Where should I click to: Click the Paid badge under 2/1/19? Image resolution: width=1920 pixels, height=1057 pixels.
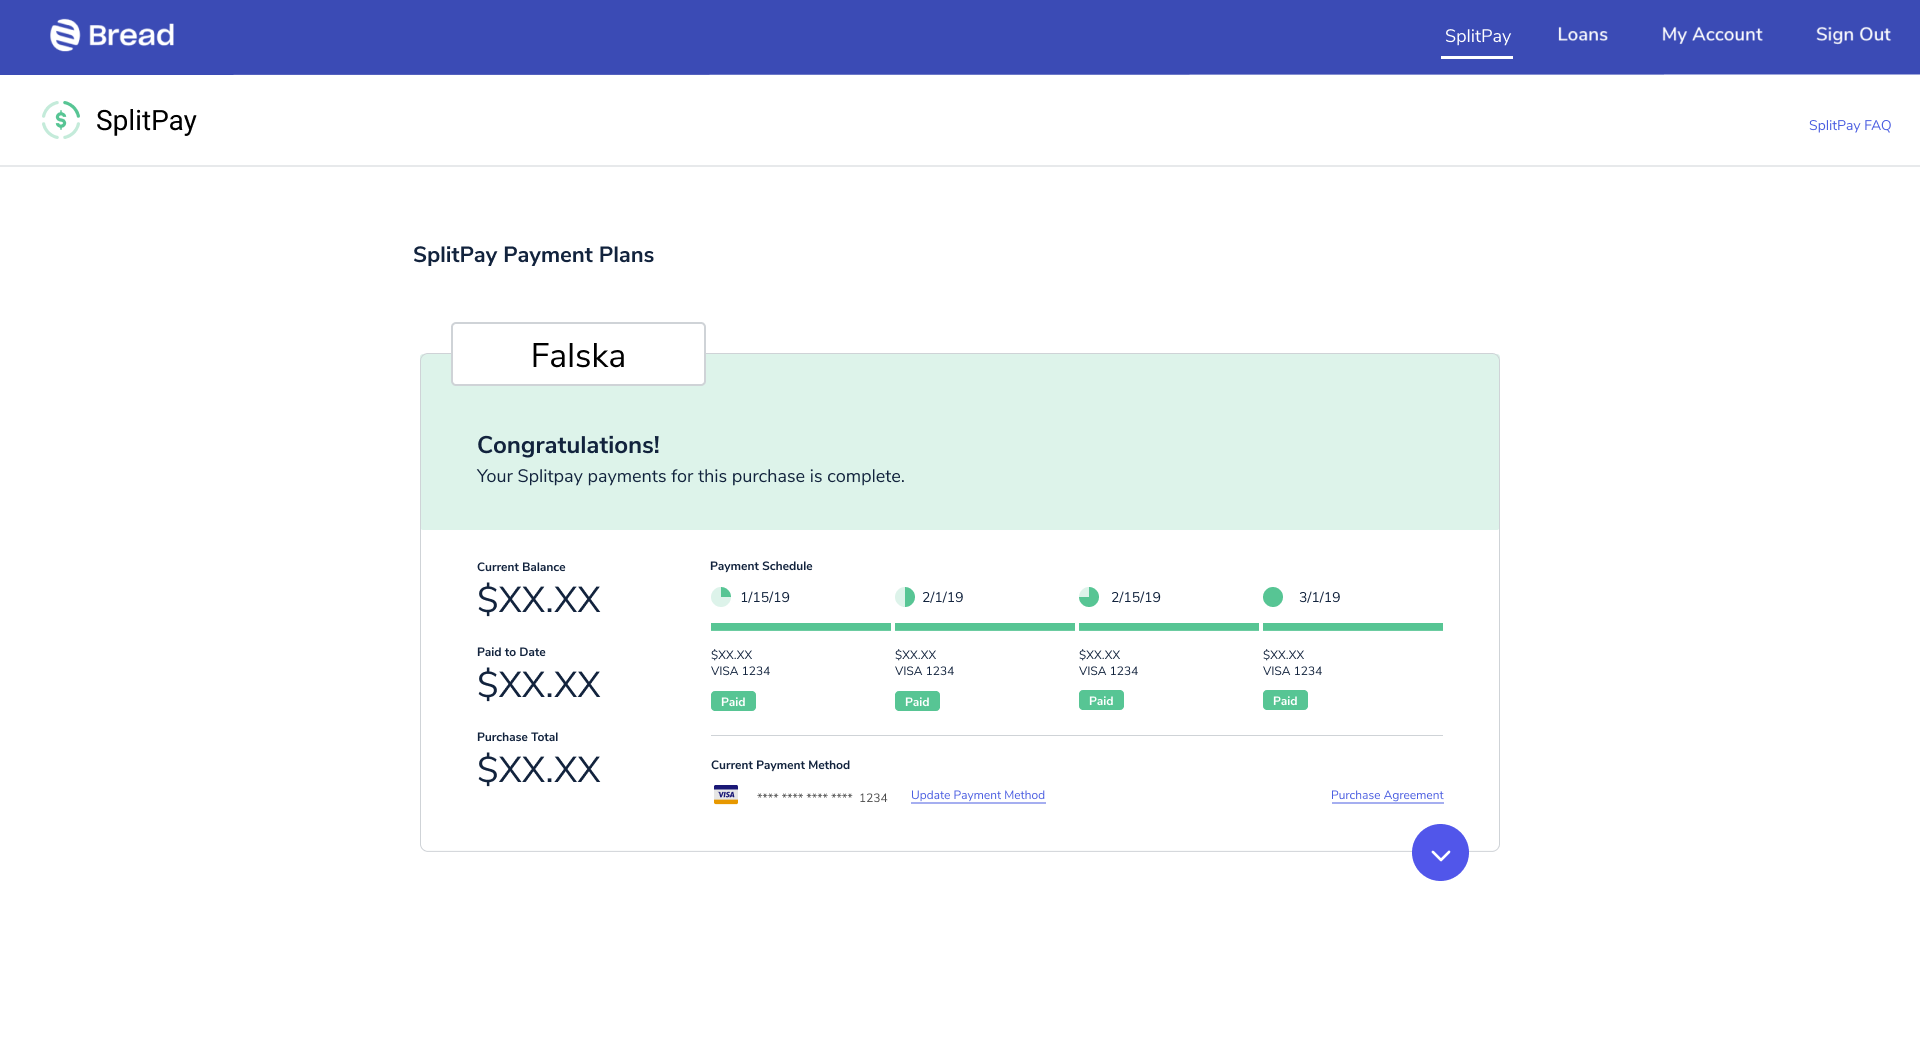coord(917,701)
